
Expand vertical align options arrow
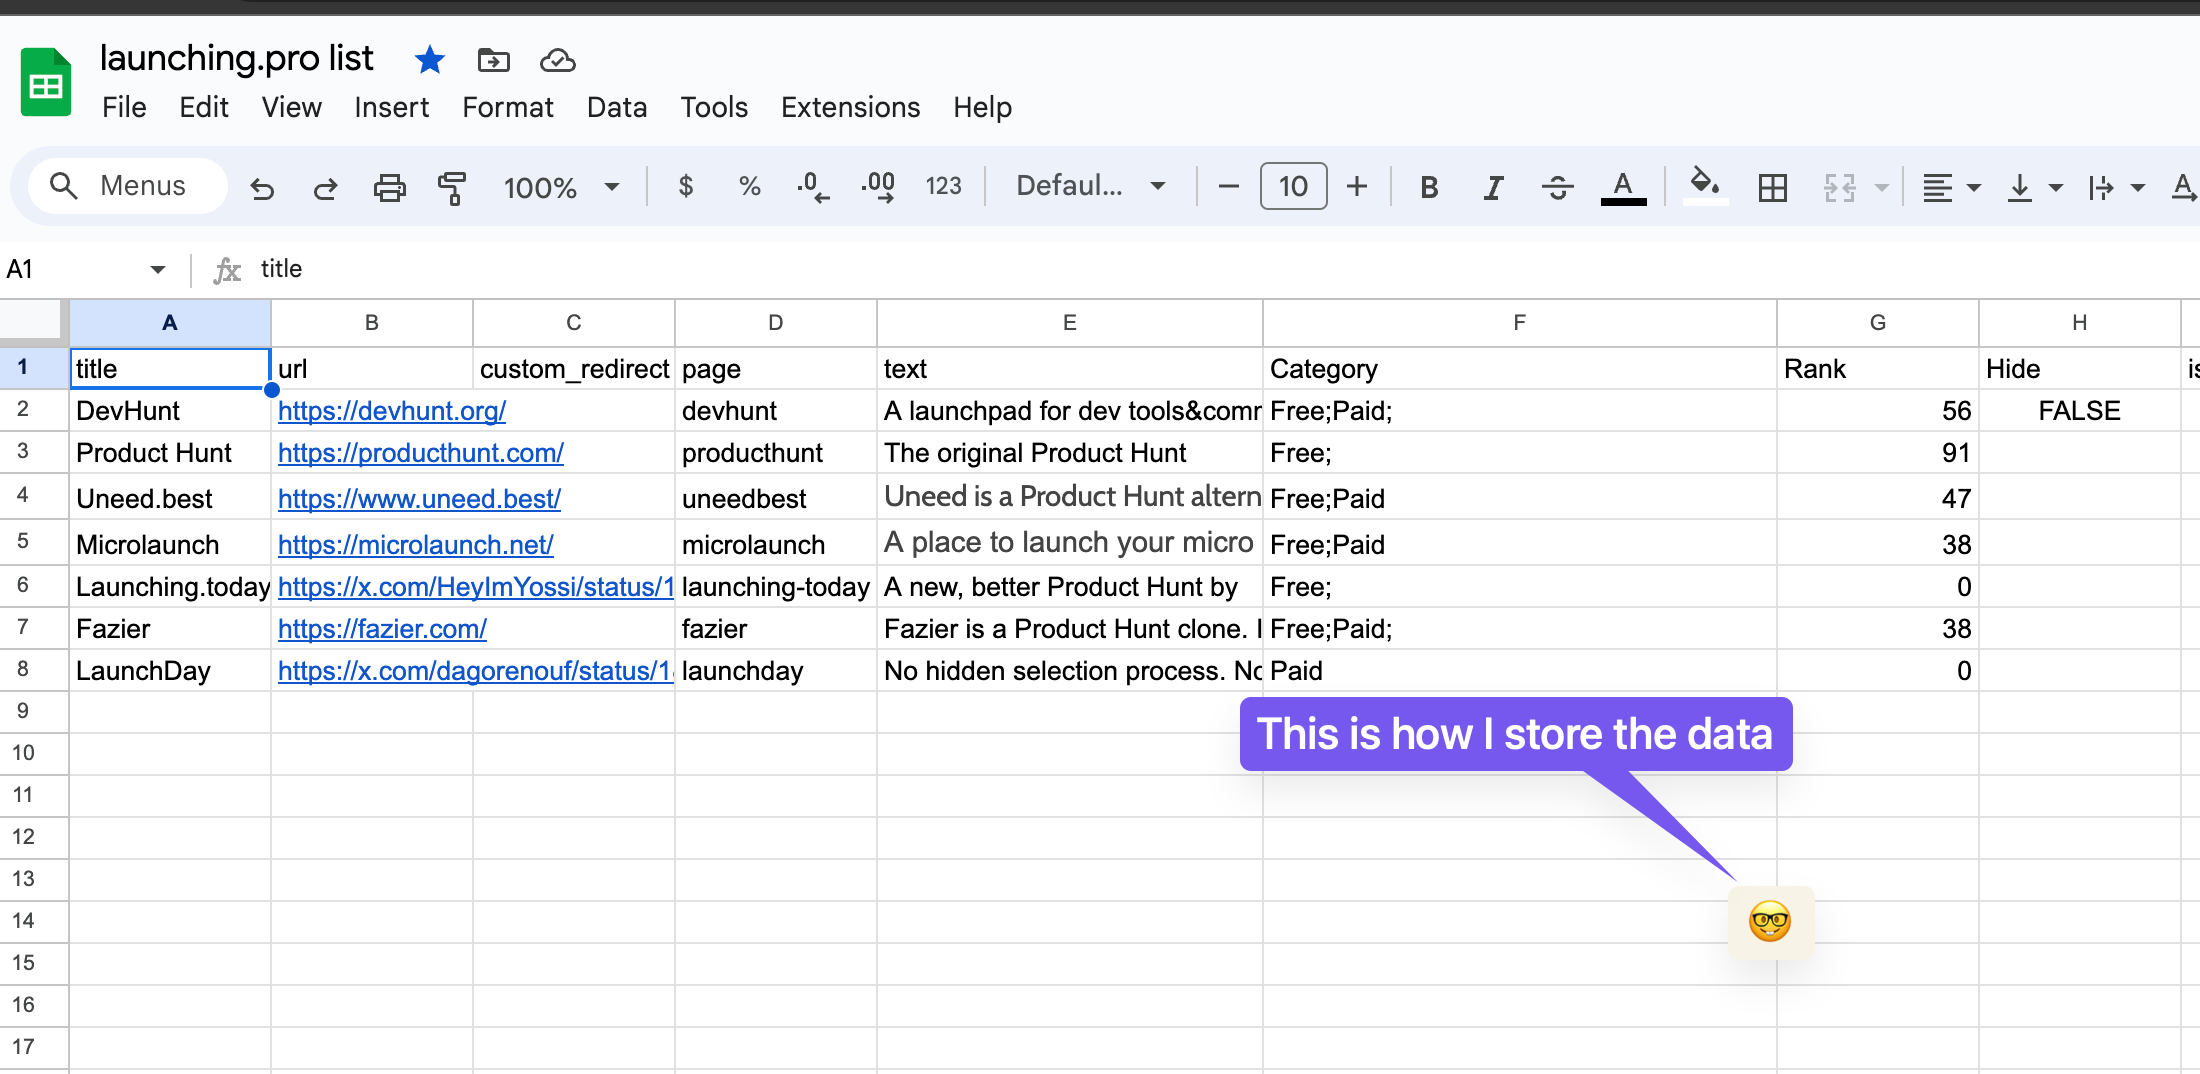click(2056, 187)
